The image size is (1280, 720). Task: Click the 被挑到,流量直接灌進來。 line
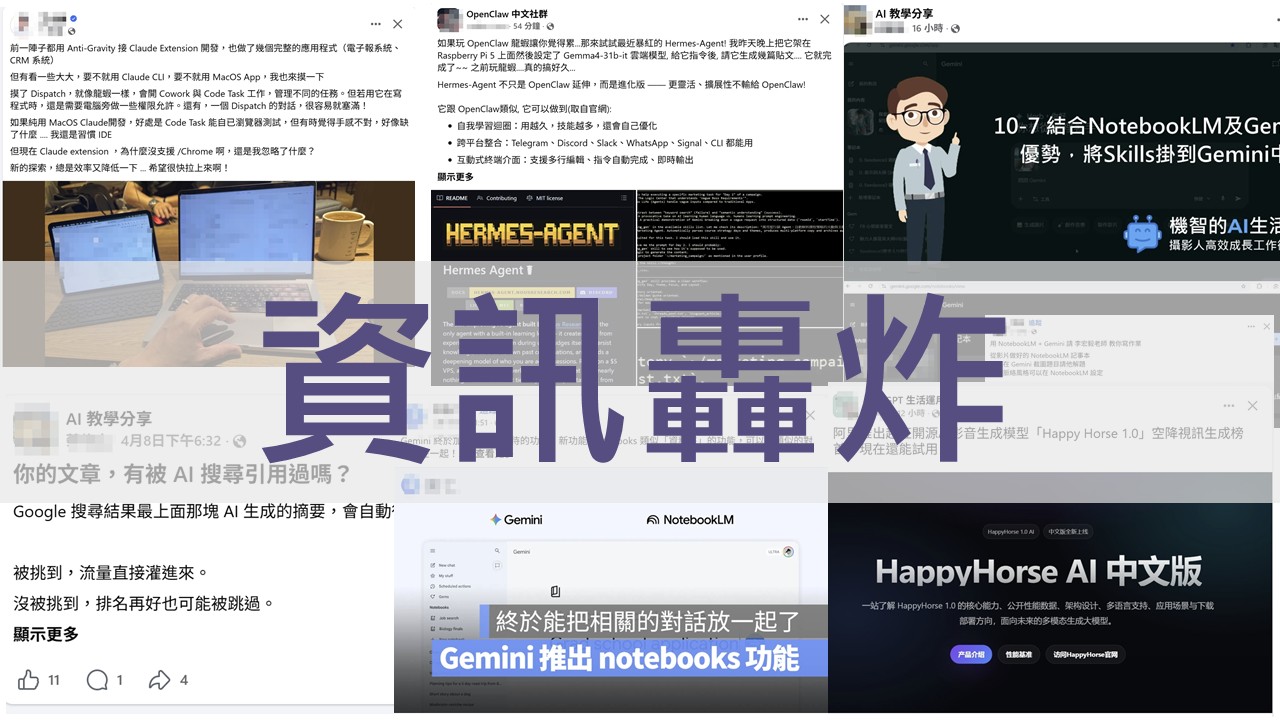click(111, 573)
